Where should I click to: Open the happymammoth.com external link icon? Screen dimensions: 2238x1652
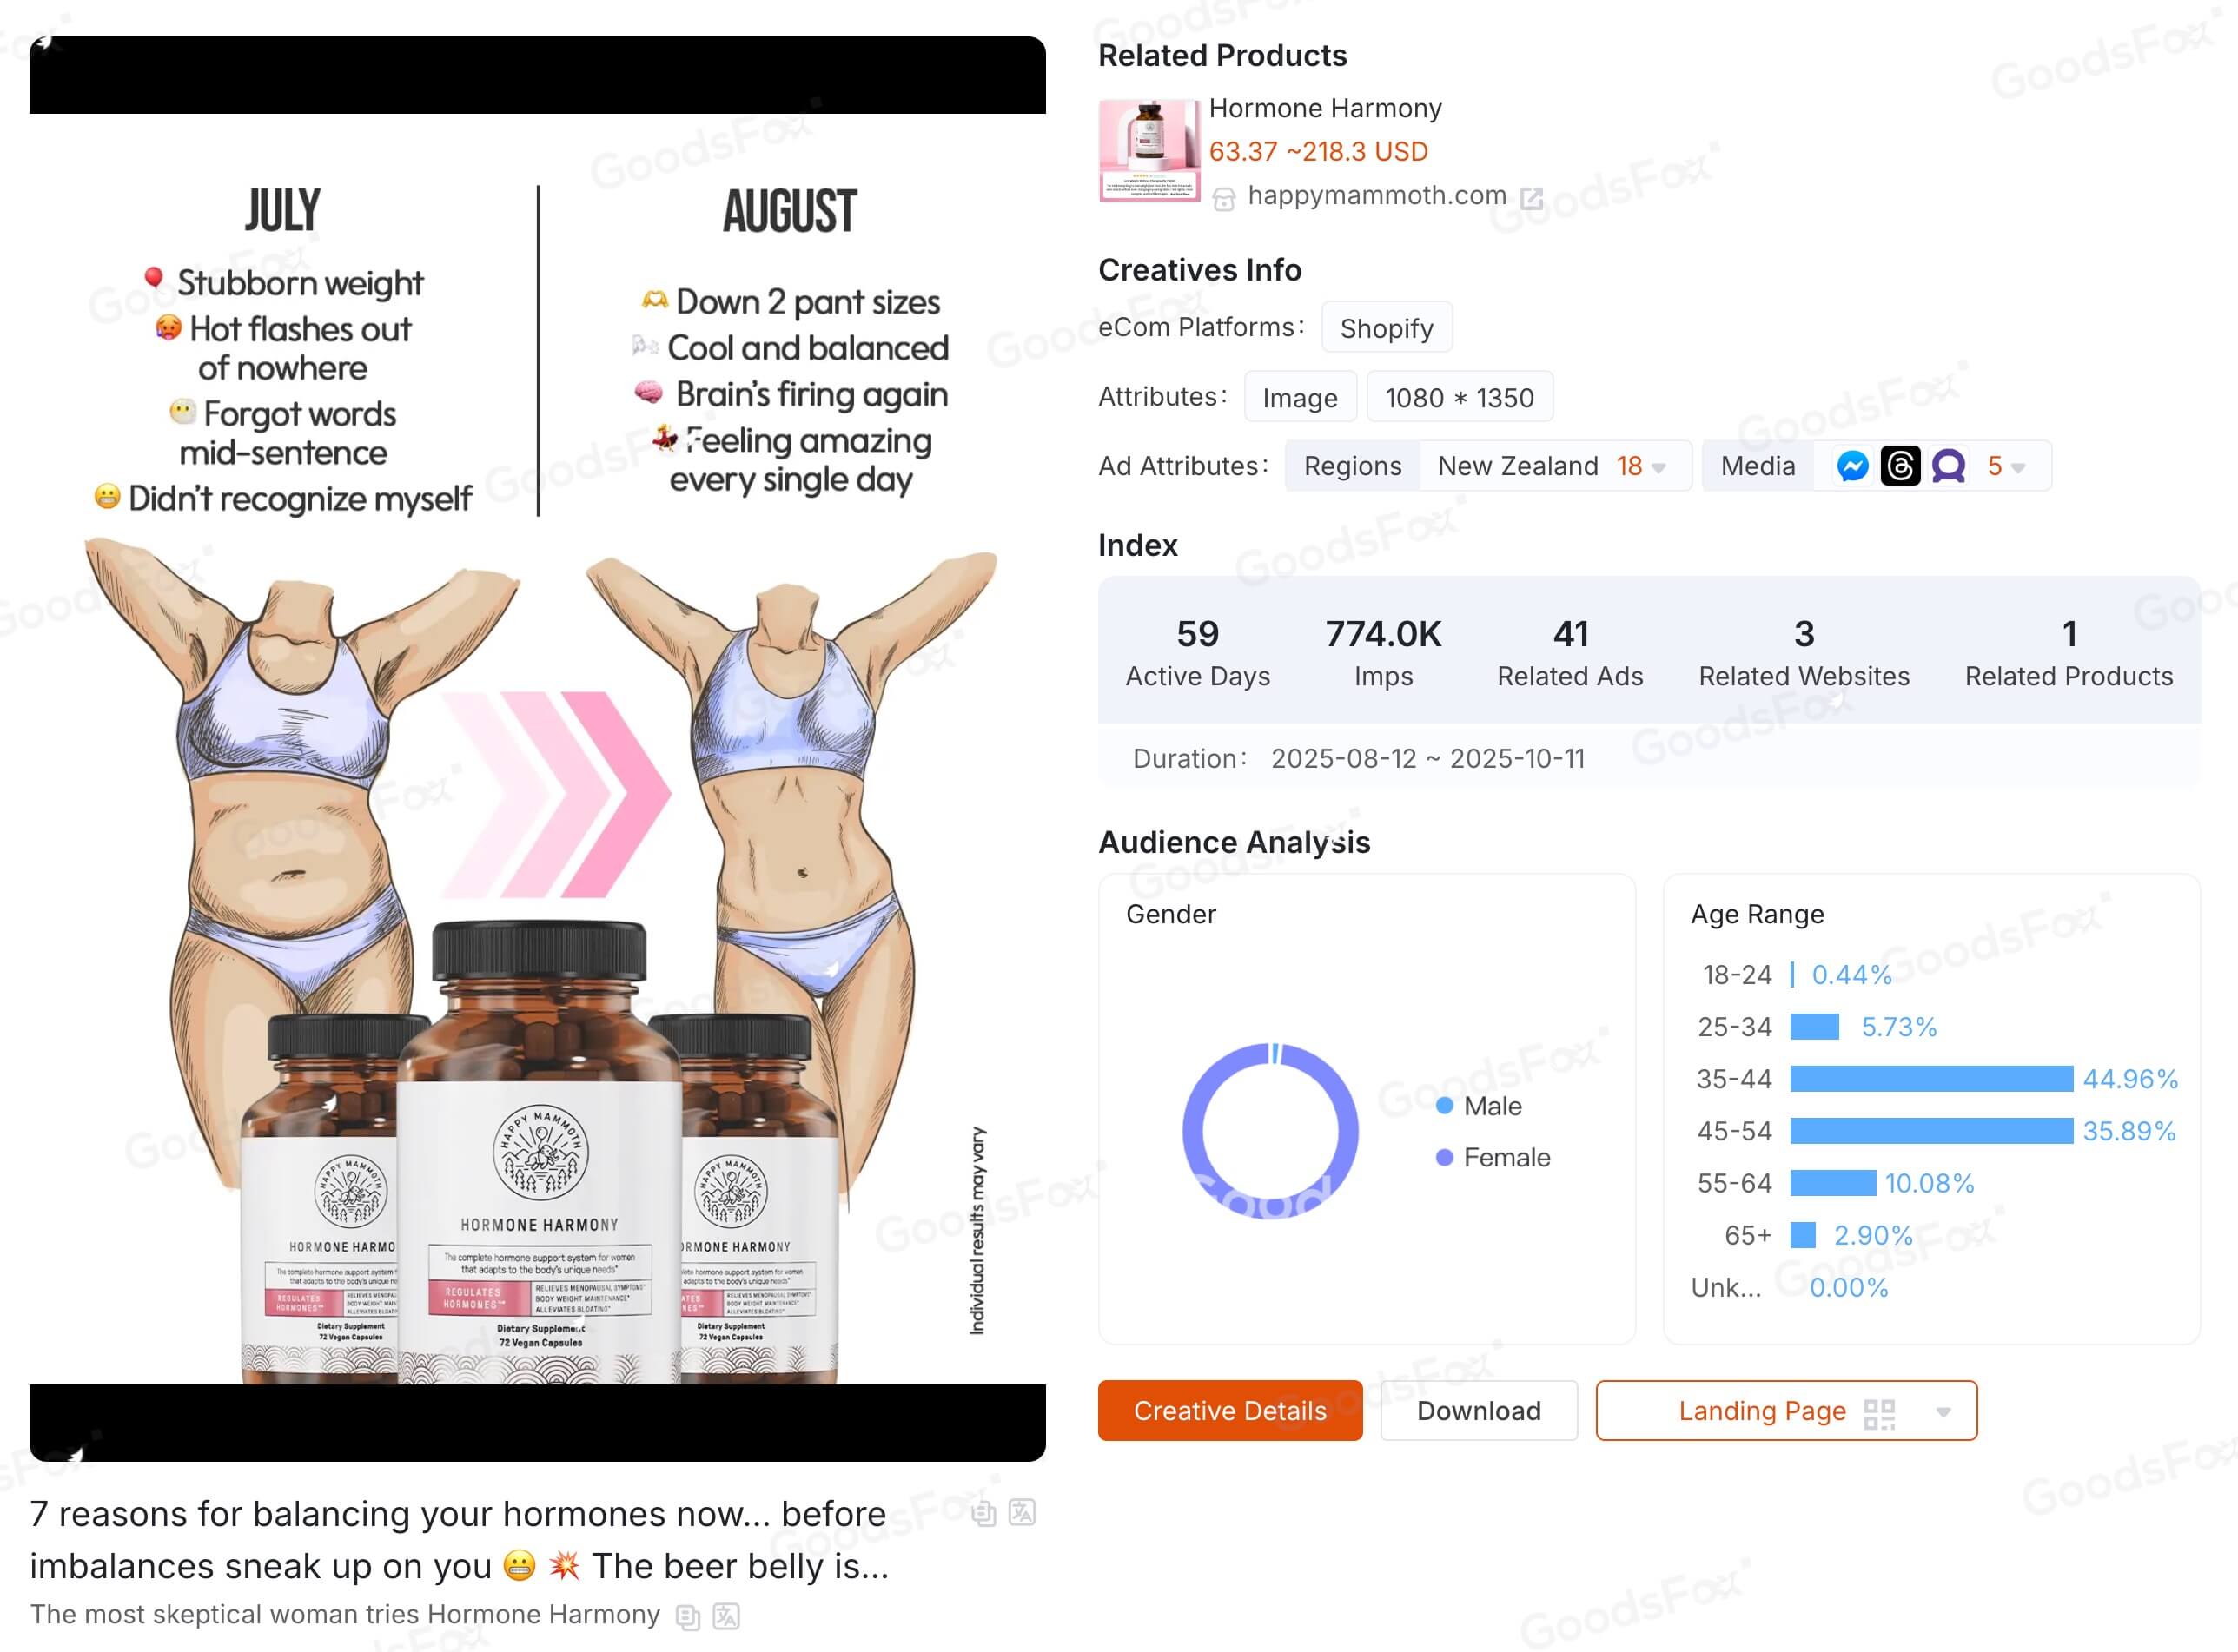pyautogui.click(x=1531, y=198)
